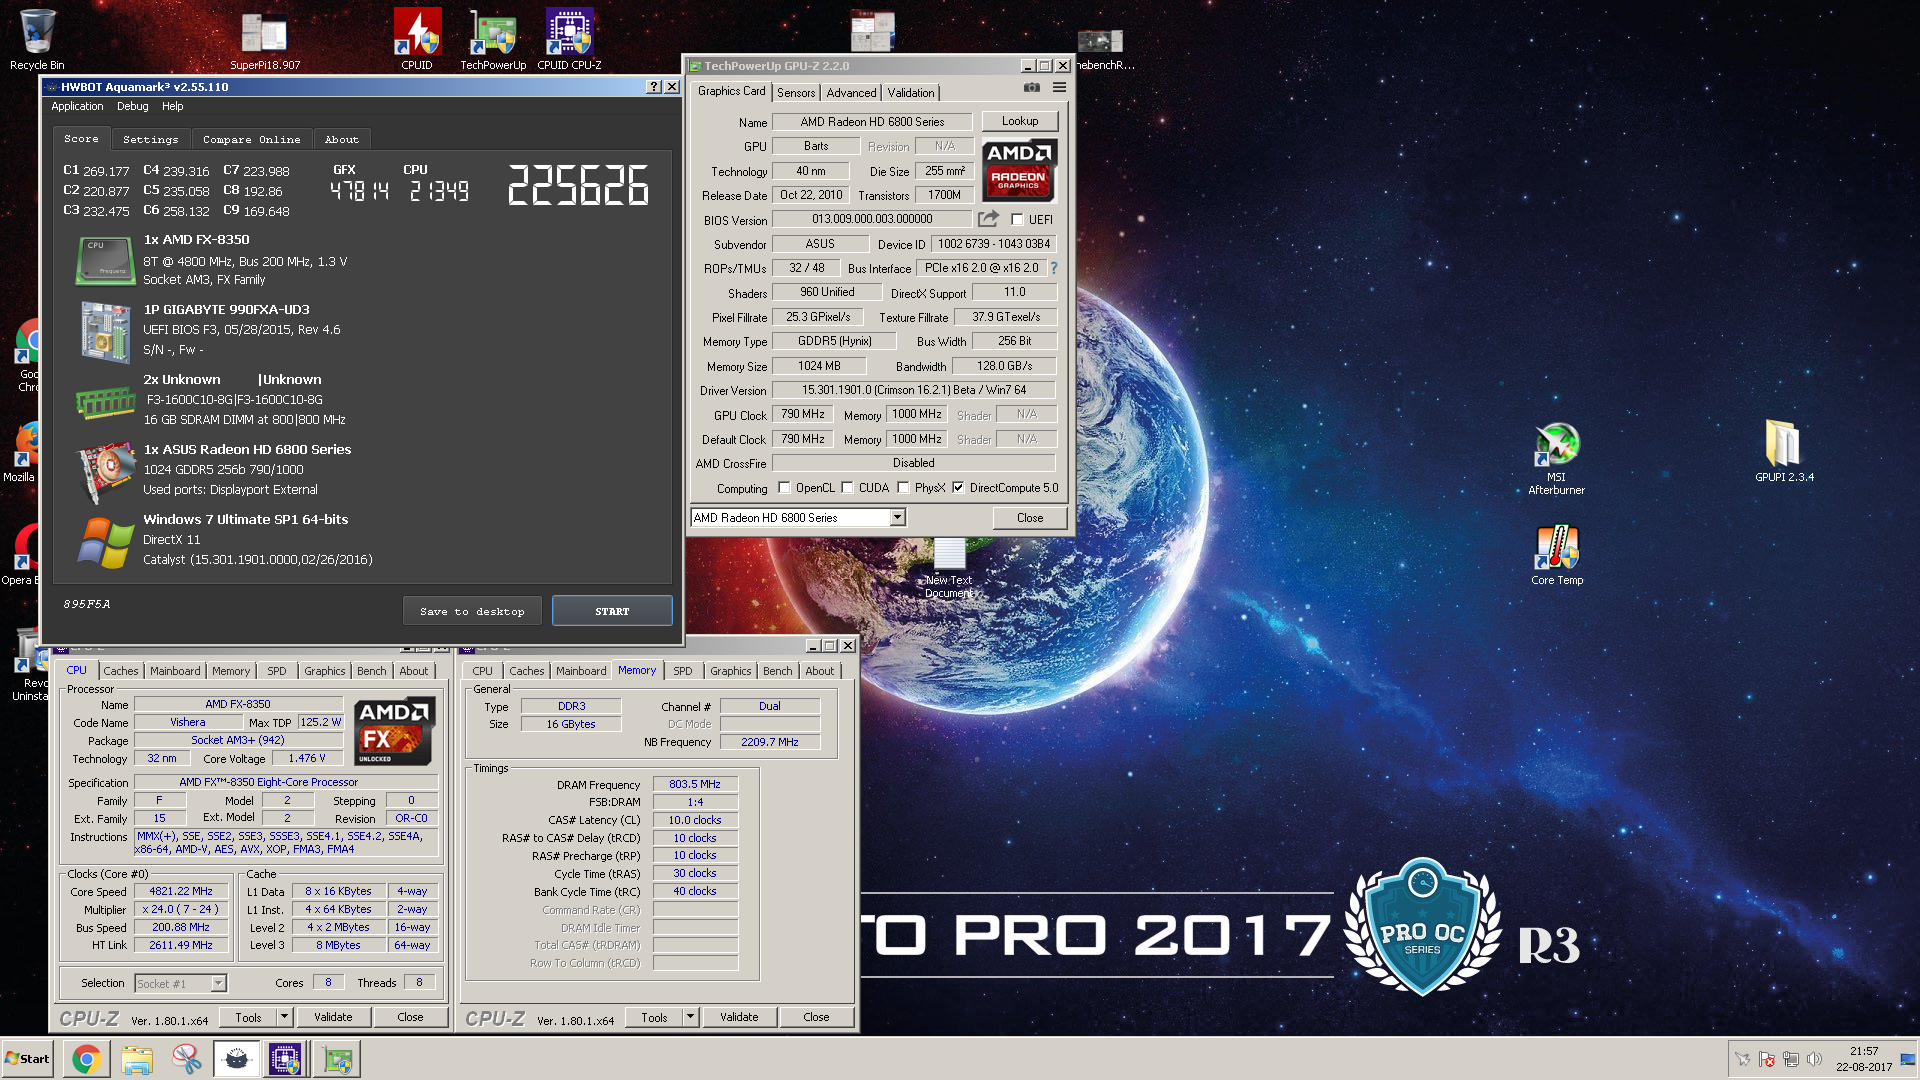Toggle the UEFI checkbox in GPU-Z
The height and width of the screenshot is (1080, 1920).
coord(1017,220)
